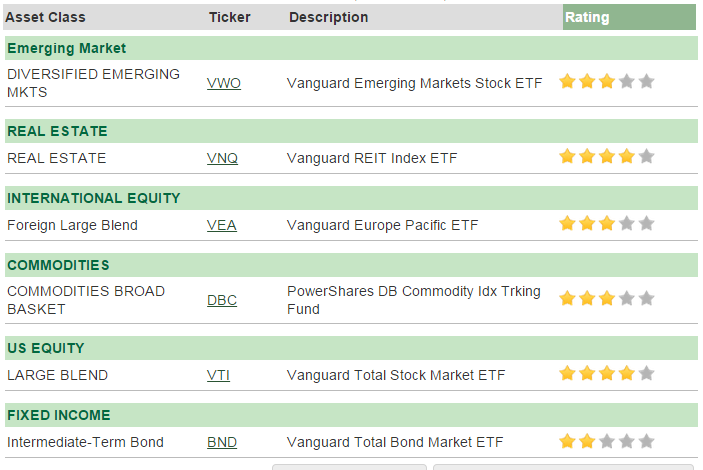The image size is (703, 470).
Task: Click the rating stars for Vanguard REIT Index ETF
Action: coord(607,157)
